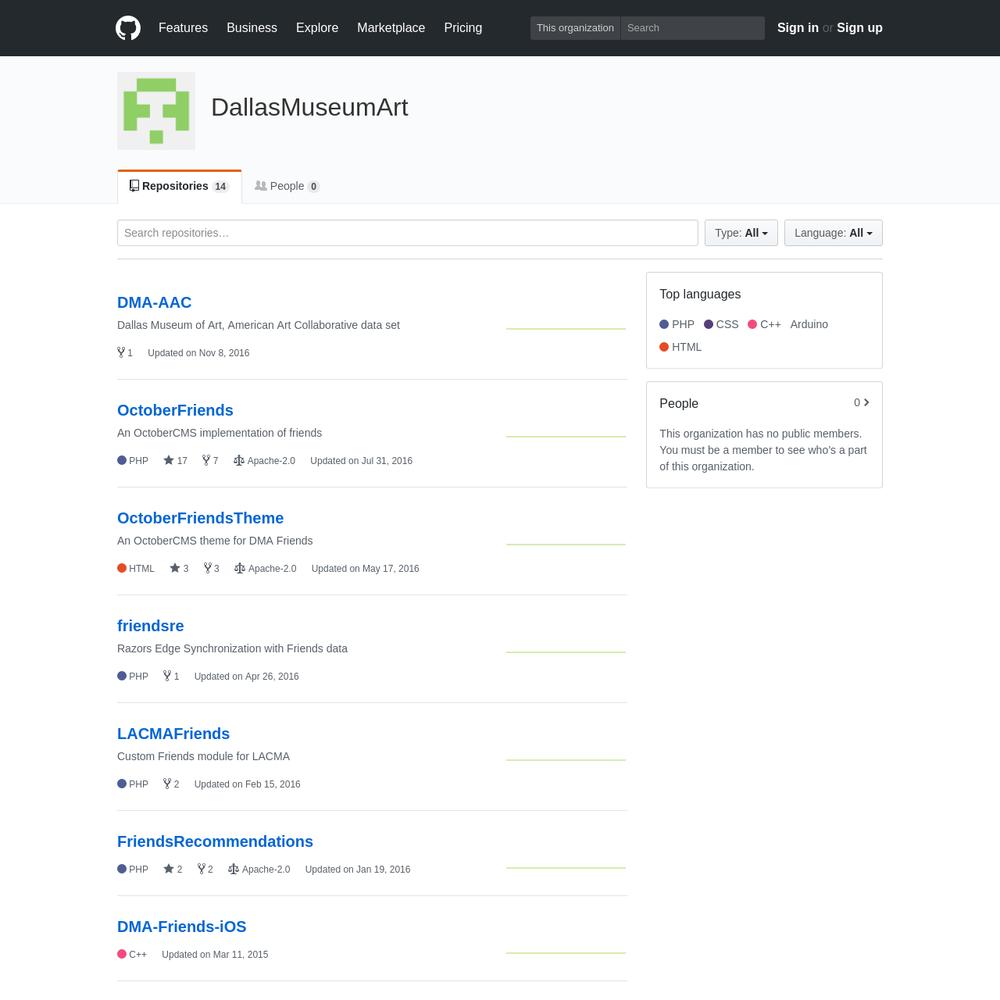Click the fork count 7 on OctoberFriends
This screenshot has width=1000, height=1000.
tap(210, 460)
